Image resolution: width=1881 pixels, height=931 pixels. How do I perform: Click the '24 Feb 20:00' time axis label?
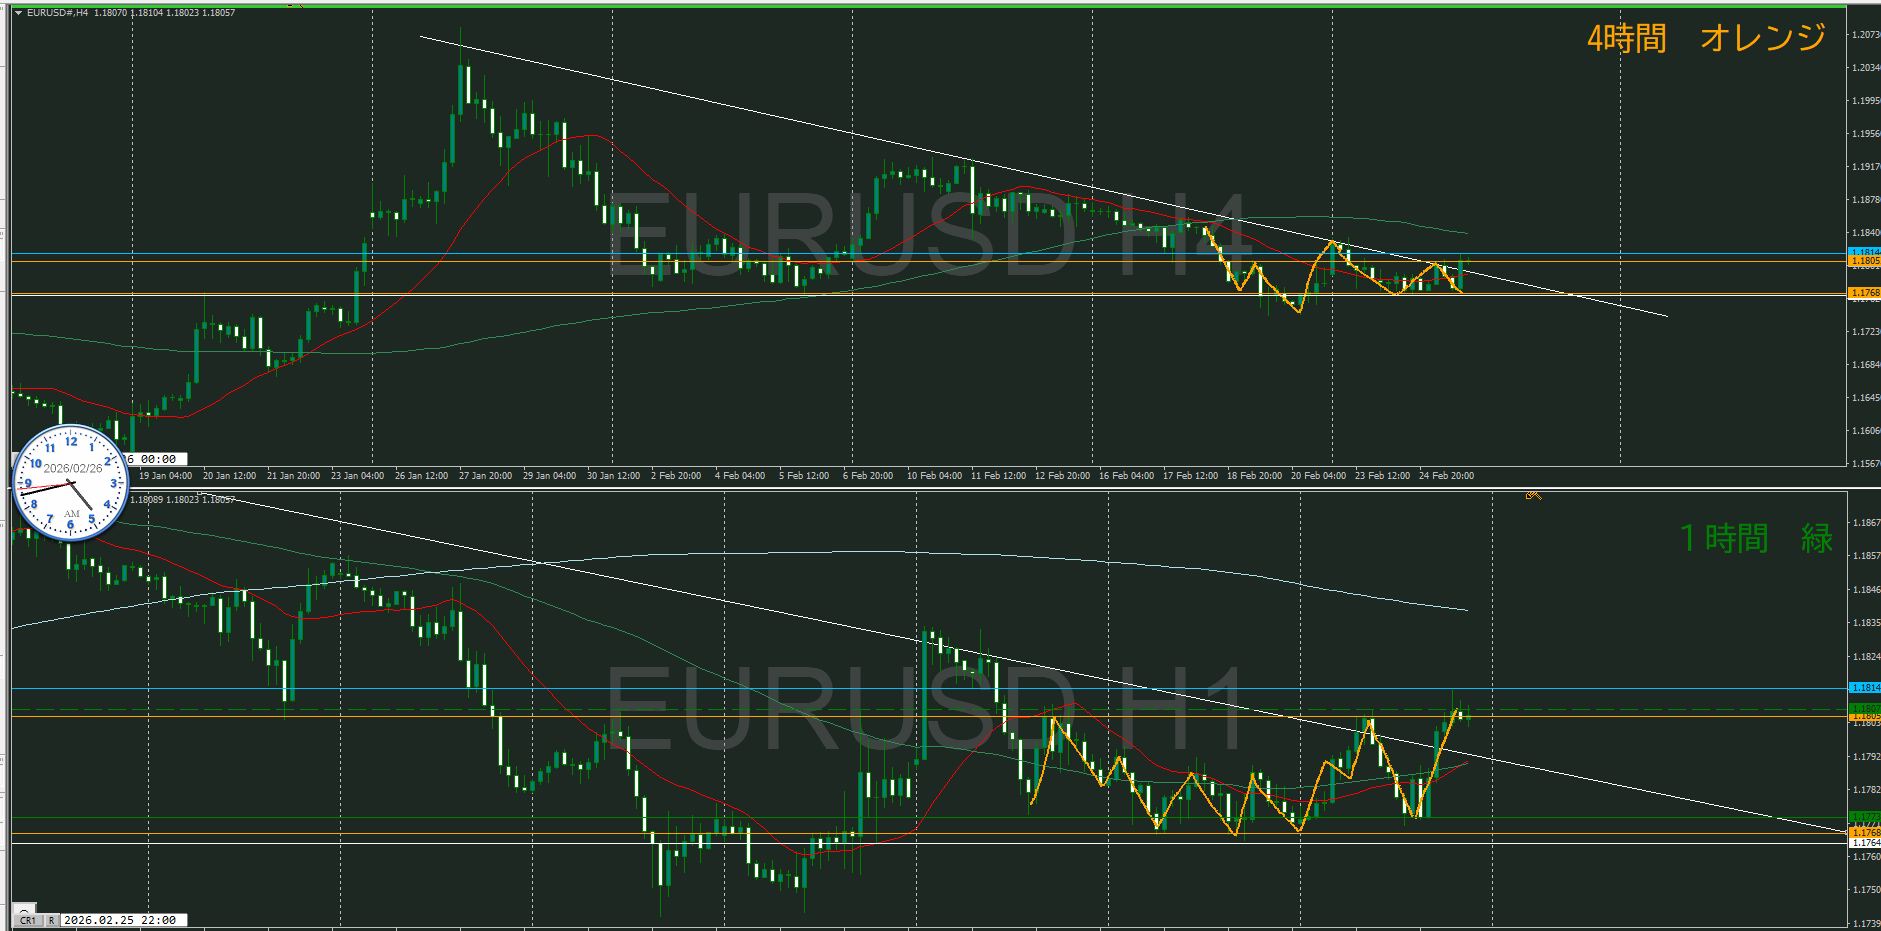tap(1446, 476)
